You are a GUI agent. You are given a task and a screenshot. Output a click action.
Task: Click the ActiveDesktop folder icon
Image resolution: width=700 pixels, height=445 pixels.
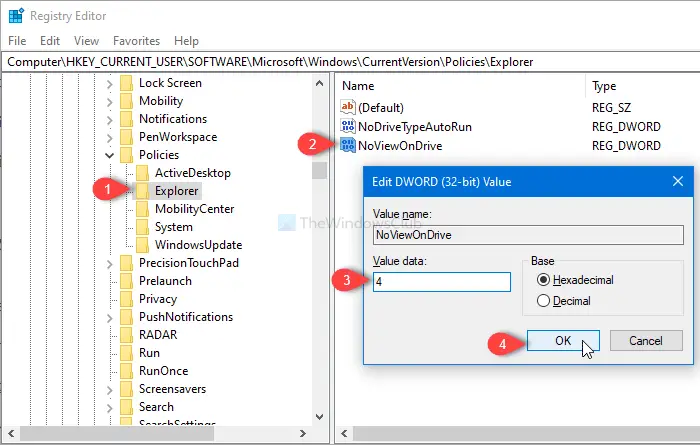[x=142, y=173]
